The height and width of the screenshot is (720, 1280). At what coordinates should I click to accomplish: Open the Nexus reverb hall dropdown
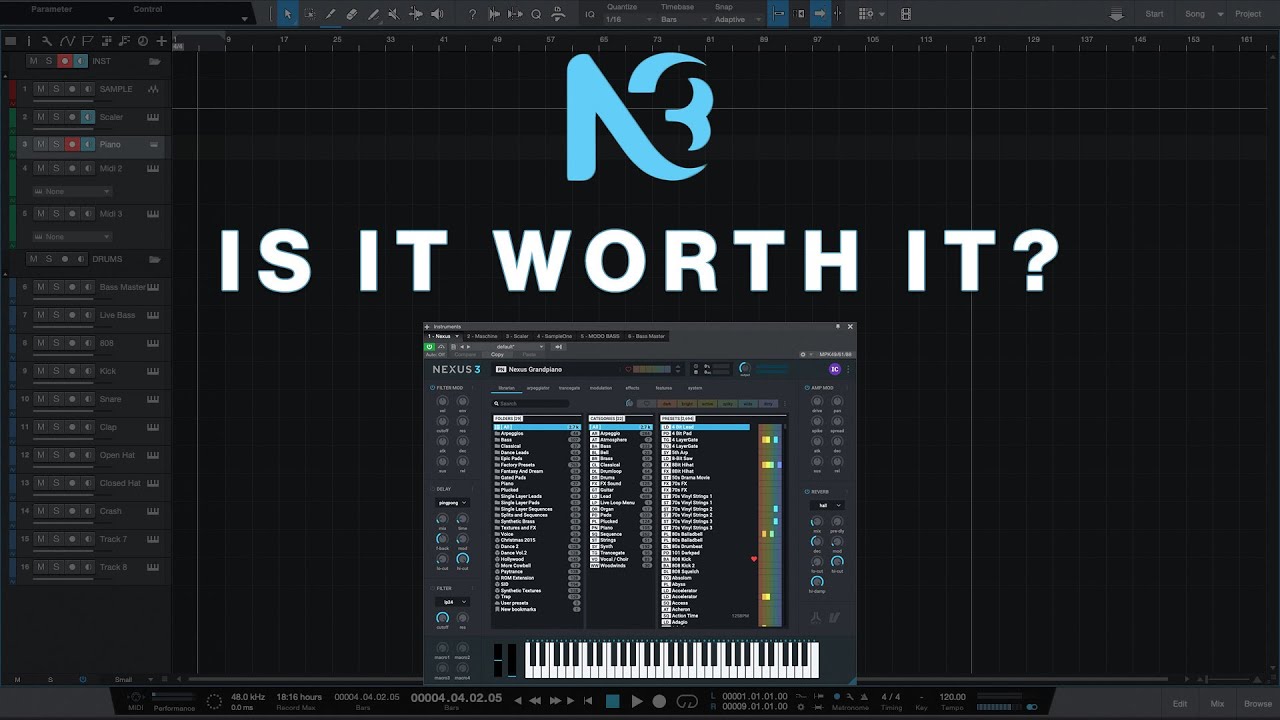[x=826, y=506]
